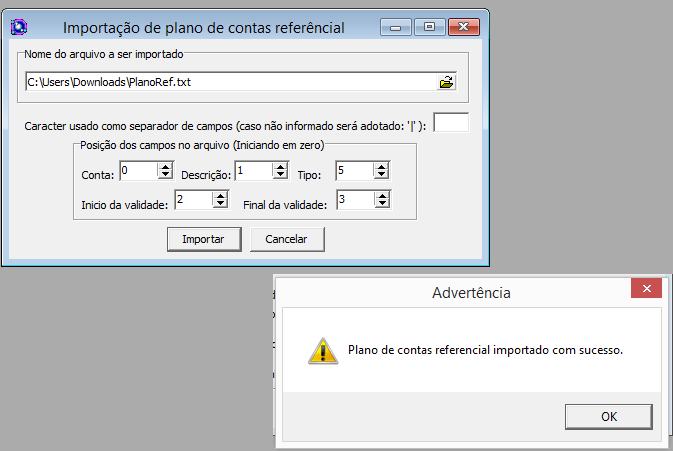
Task: Click the 'Posição dos campos no arquivo' label
Action: point(202,145)
